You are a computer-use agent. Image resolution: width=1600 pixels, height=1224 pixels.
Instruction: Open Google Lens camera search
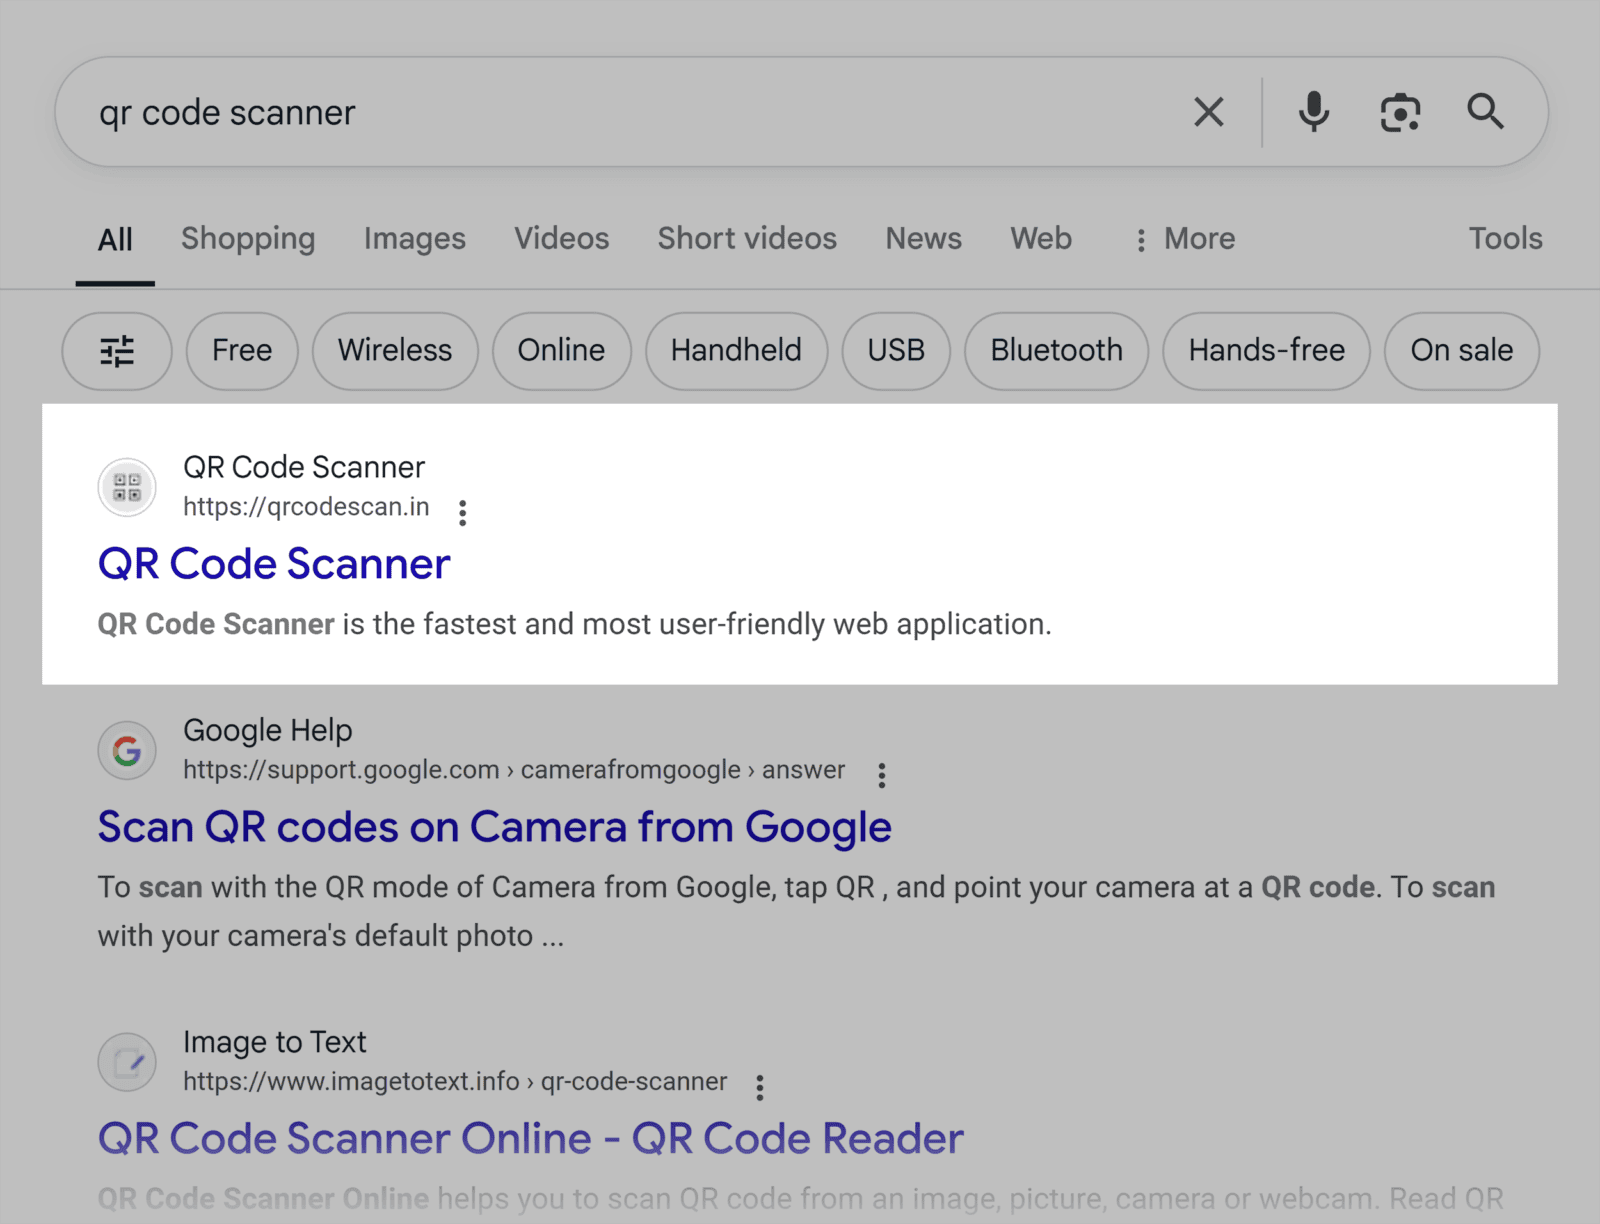tap(1399, 112)
